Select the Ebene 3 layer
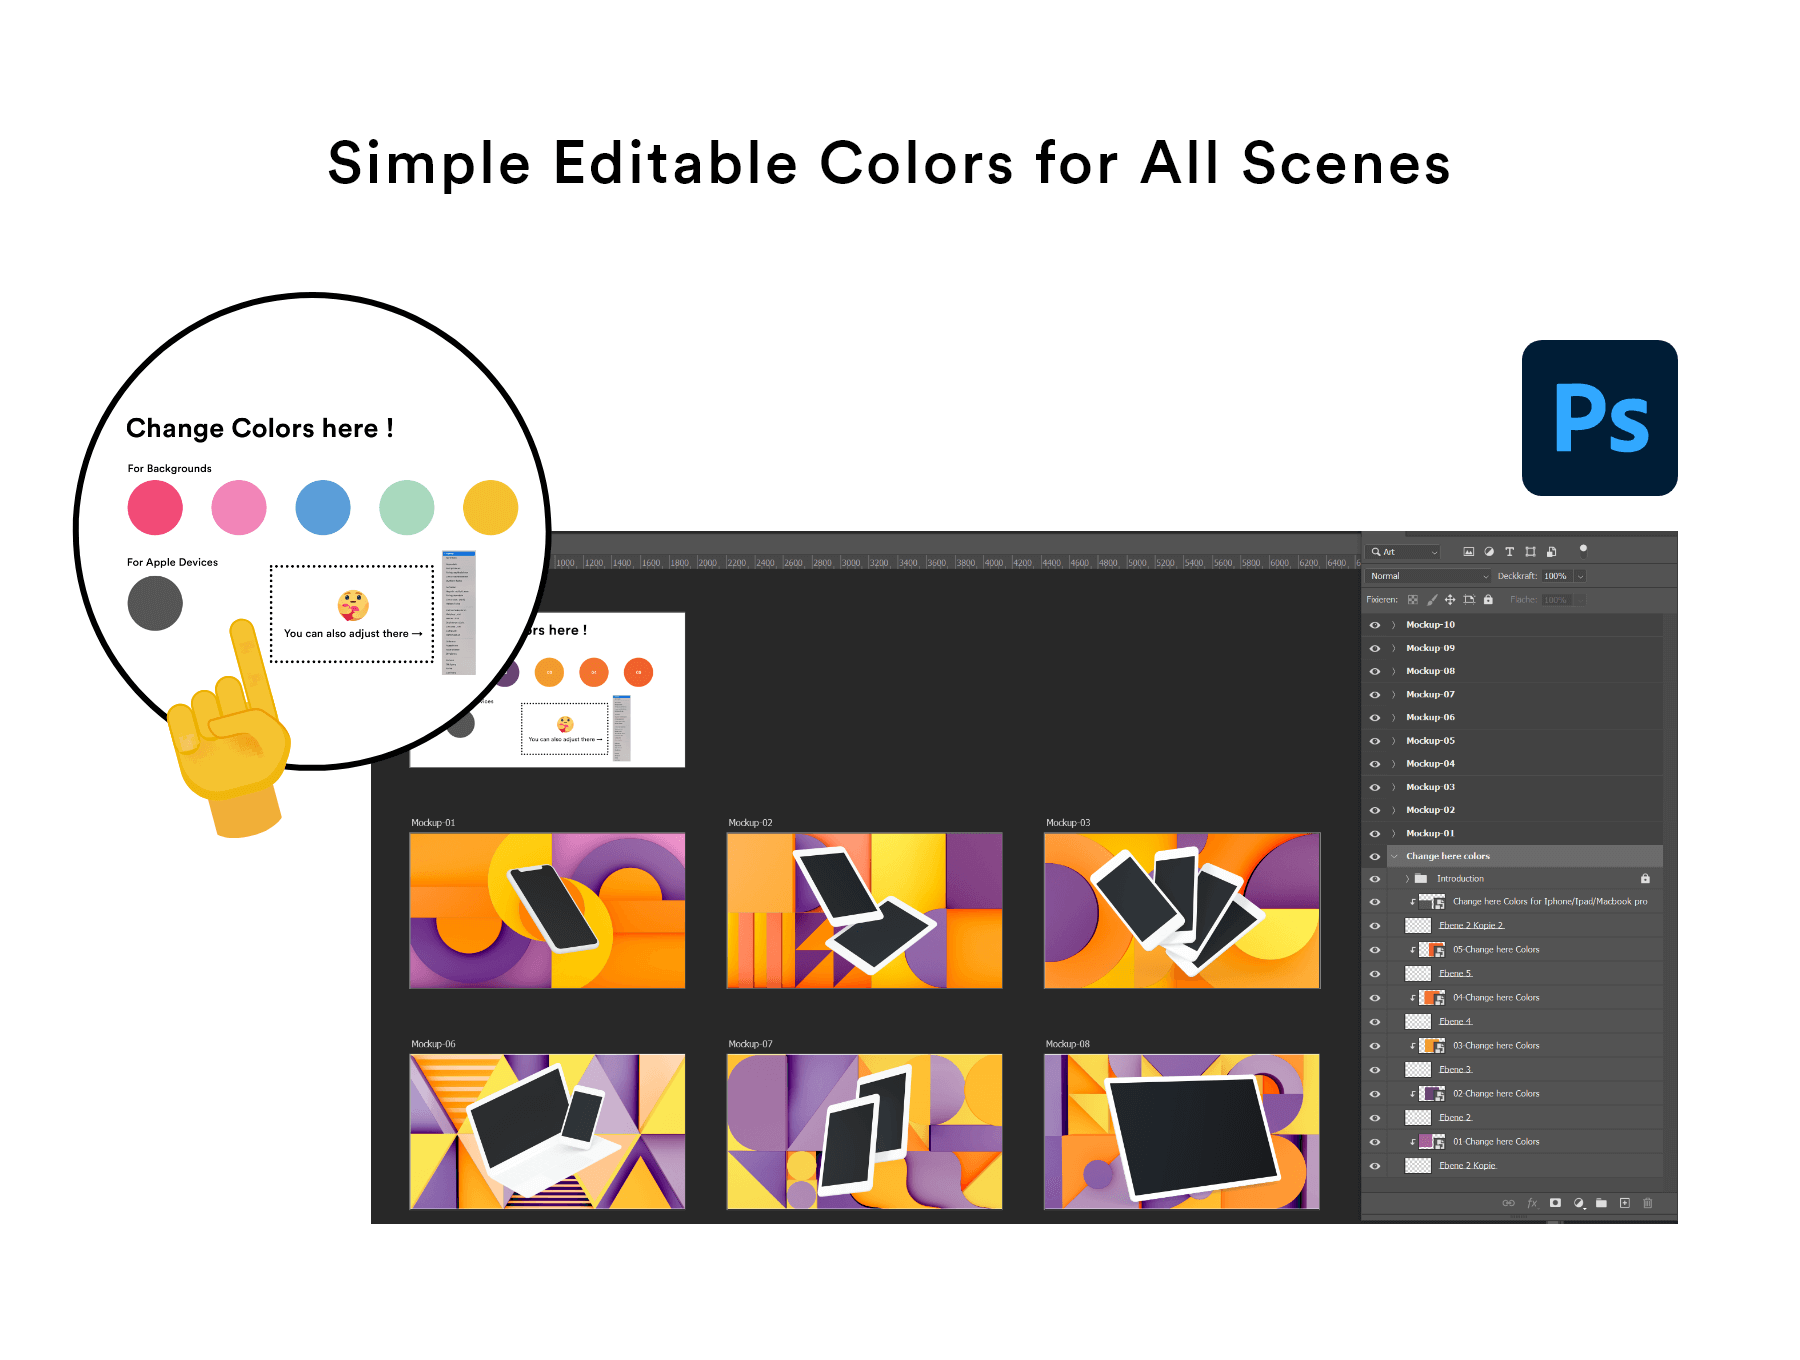Screen dimensions: 1800x1360 [x=1525, y=1070]
